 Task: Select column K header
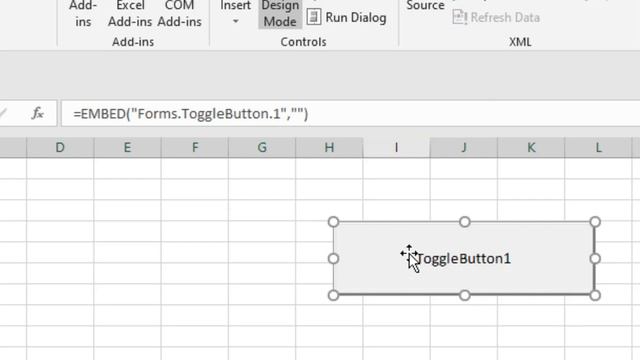click(x=531, y=147)
